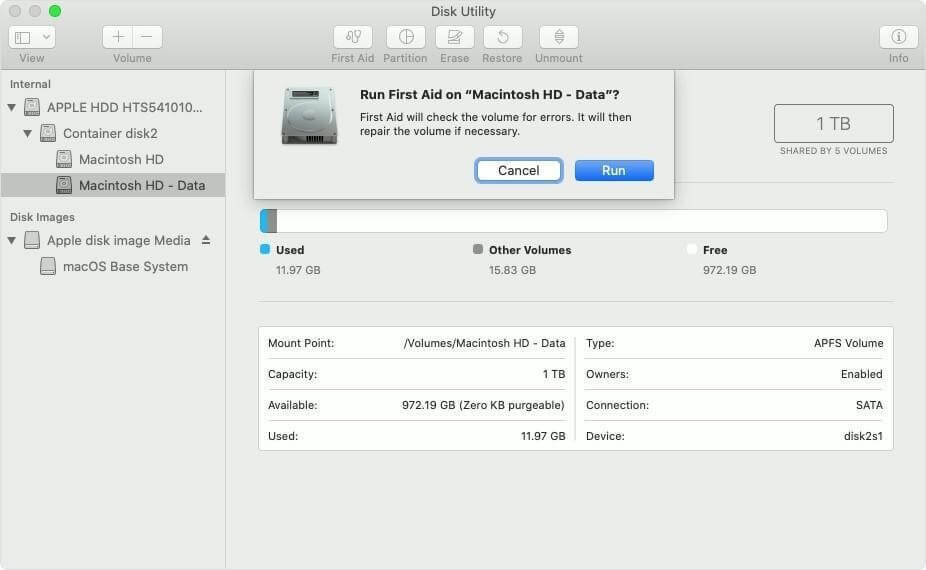Image resolution: width=926 pixels, height=570 pixels.
Task: Select macOS Base System volume
Action: pyautogui.click(x=125, y=267)
